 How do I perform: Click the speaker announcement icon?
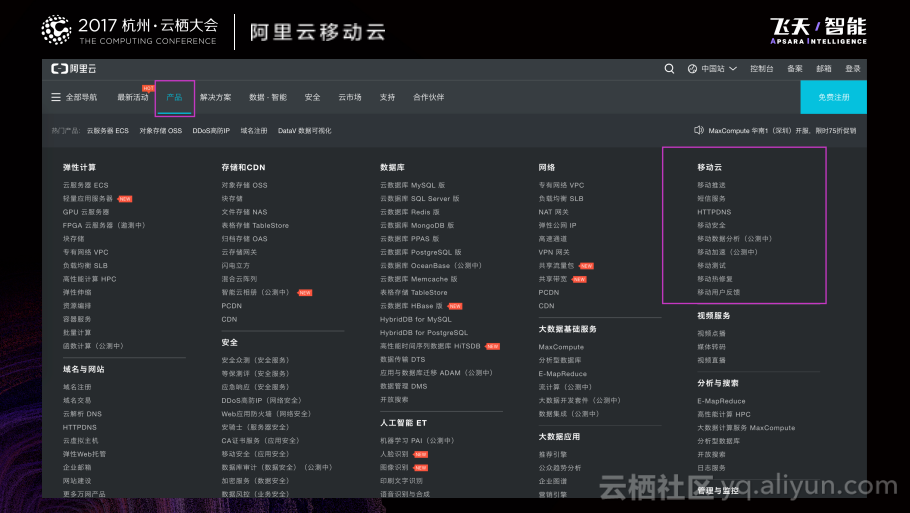(699, 130)
